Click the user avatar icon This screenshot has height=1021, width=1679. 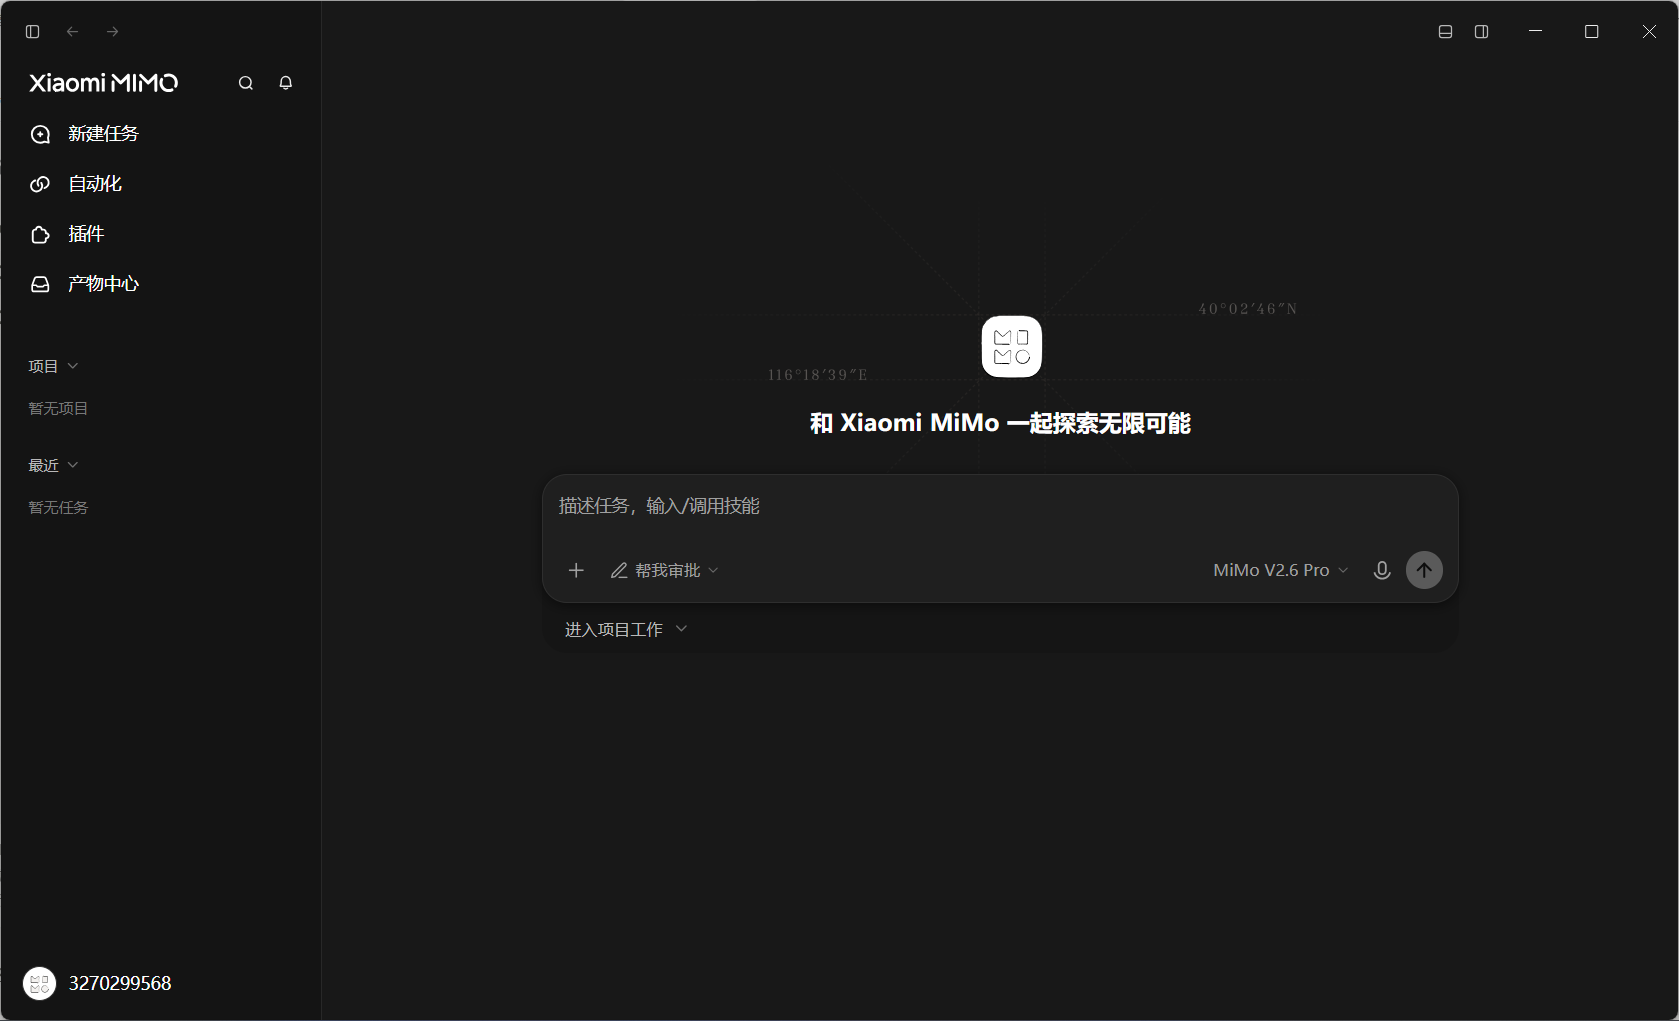click(39, 983)
